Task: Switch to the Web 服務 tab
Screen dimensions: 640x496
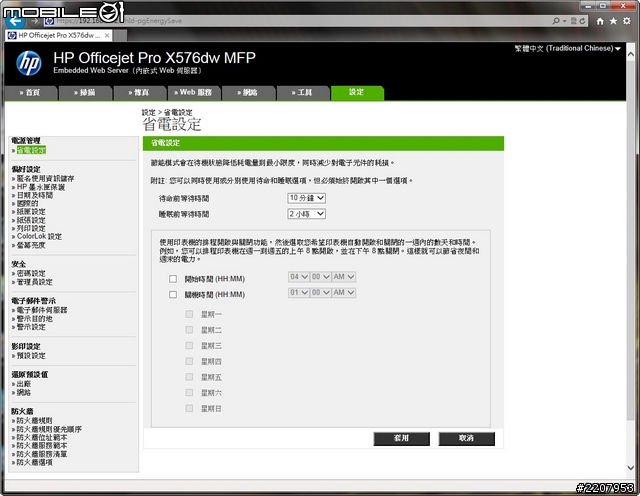Action: click(194, 93)
